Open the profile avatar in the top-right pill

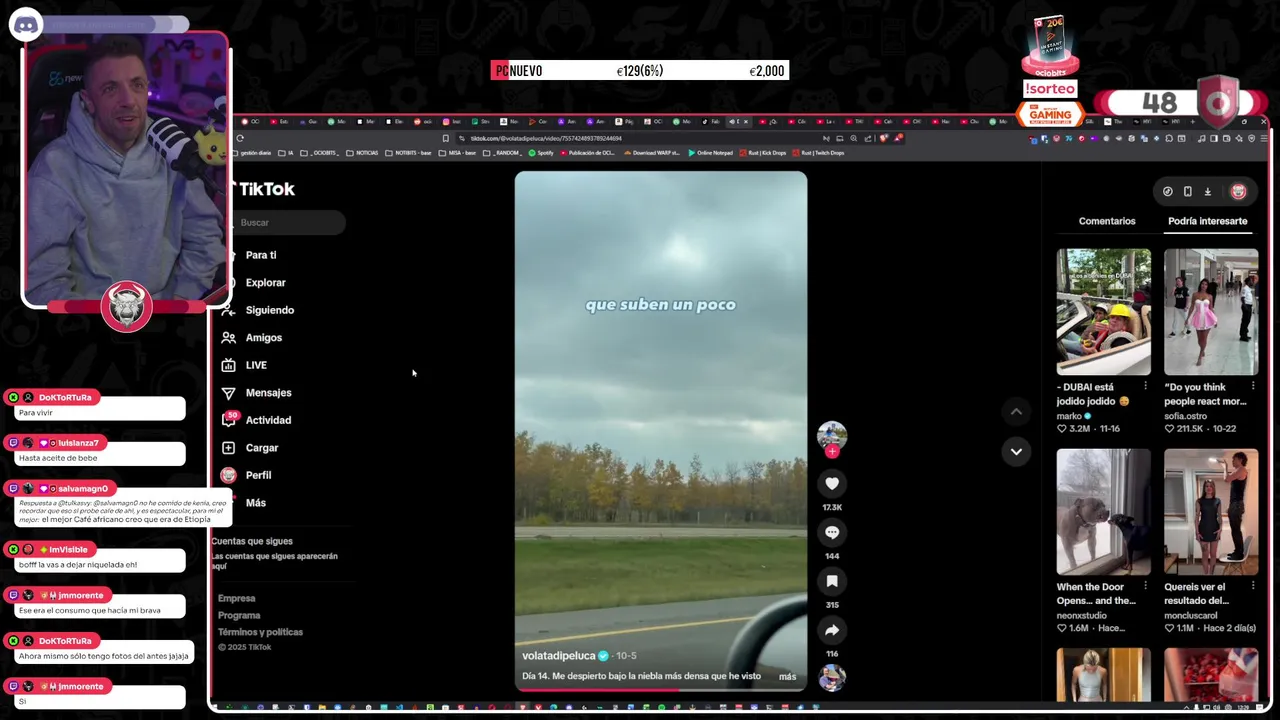tap(1238, 191)
